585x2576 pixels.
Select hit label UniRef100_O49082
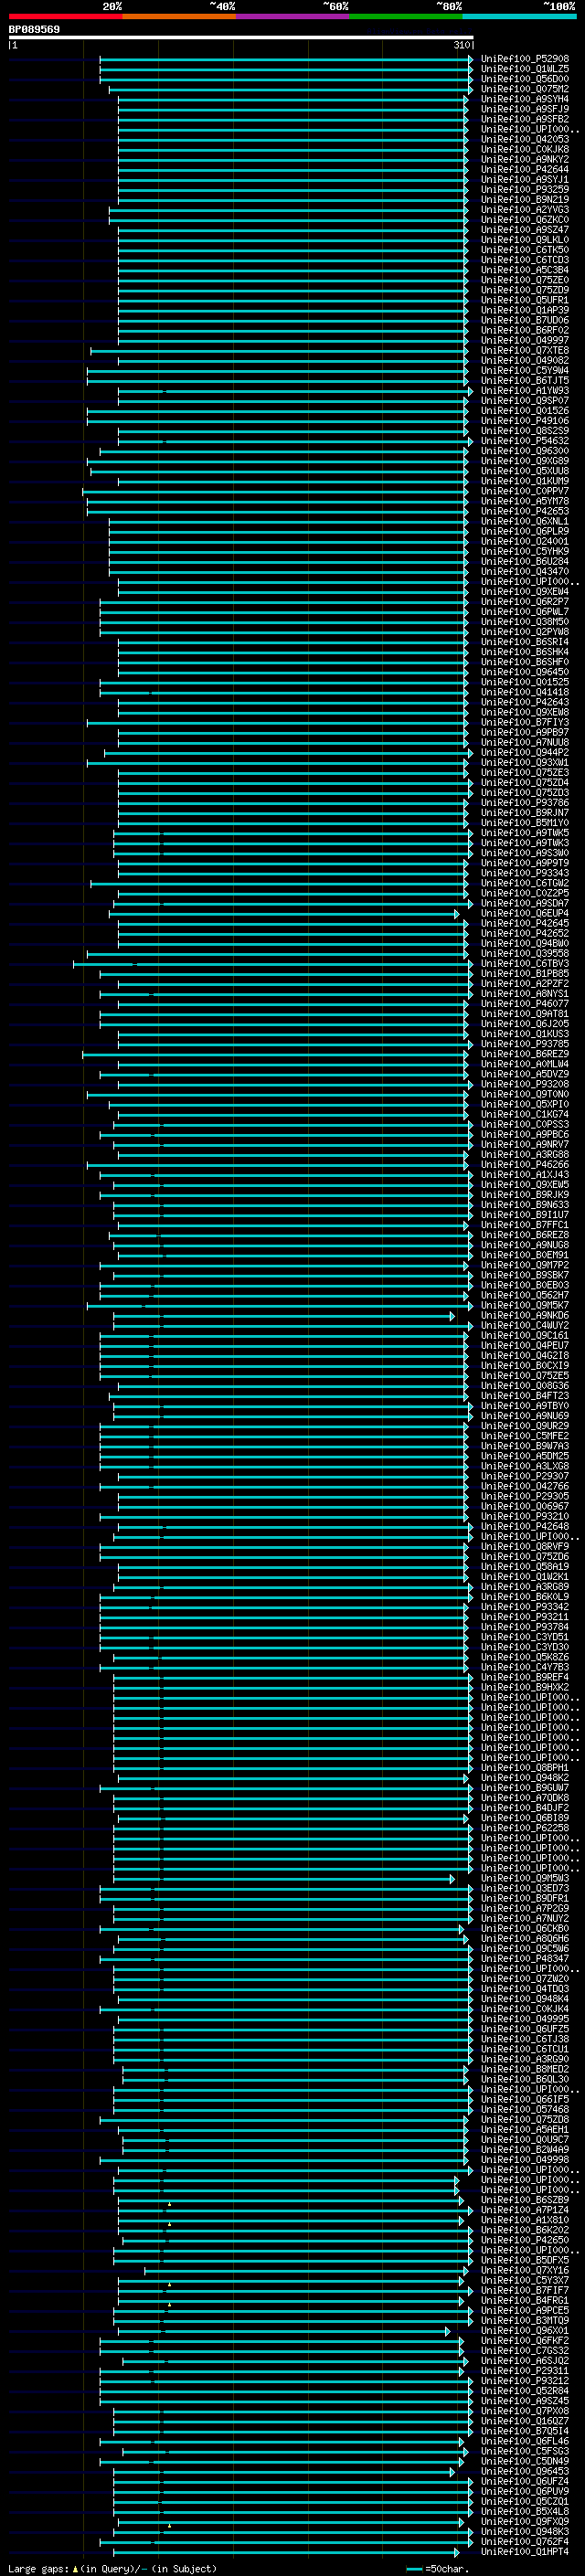coord(525,360)
